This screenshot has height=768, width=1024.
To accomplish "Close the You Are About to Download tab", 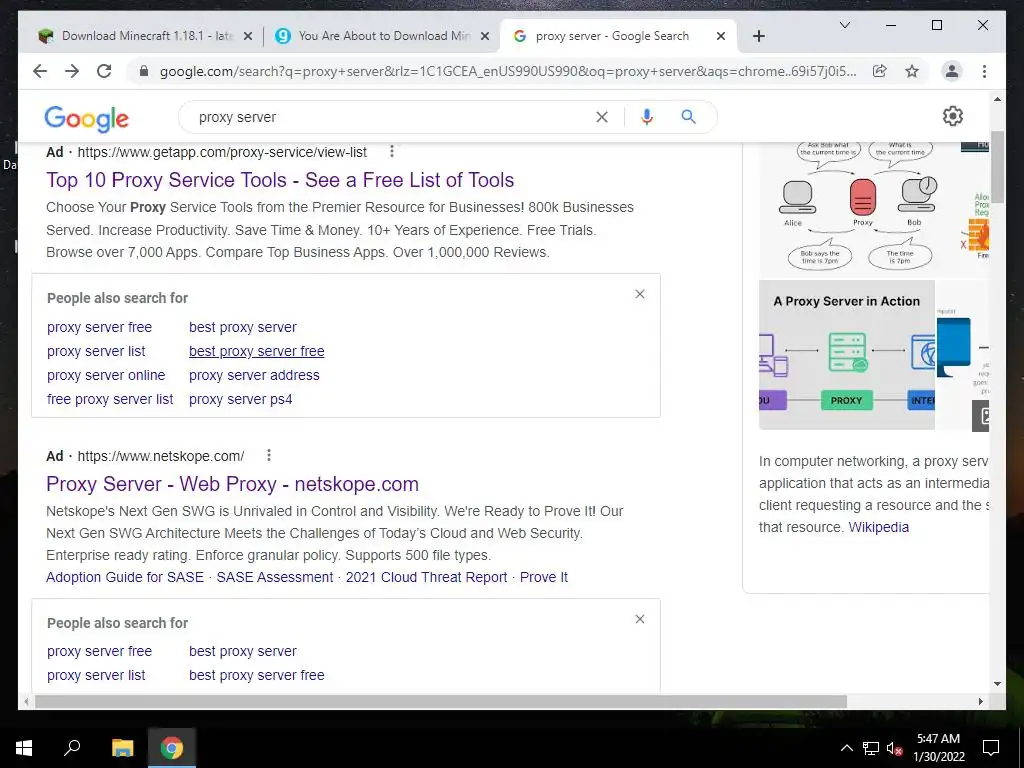I will click(485, 36).
